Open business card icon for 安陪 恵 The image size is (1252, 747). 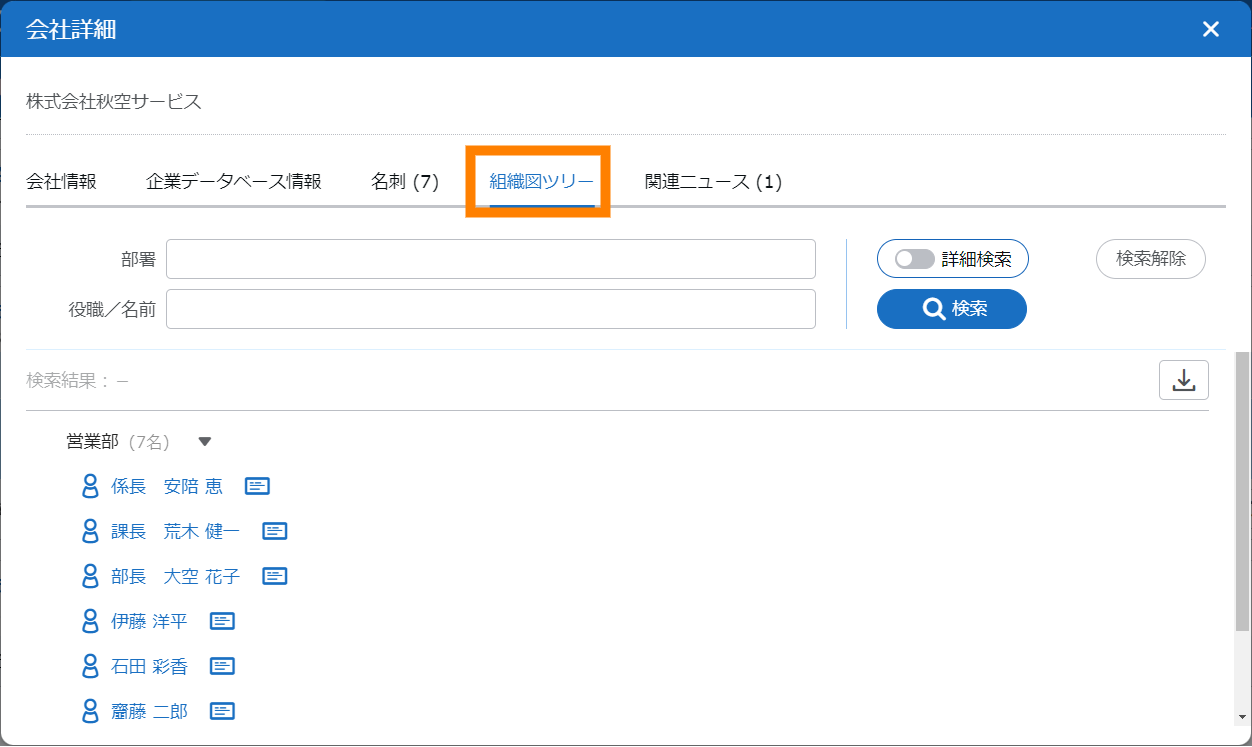pos(257,486)
